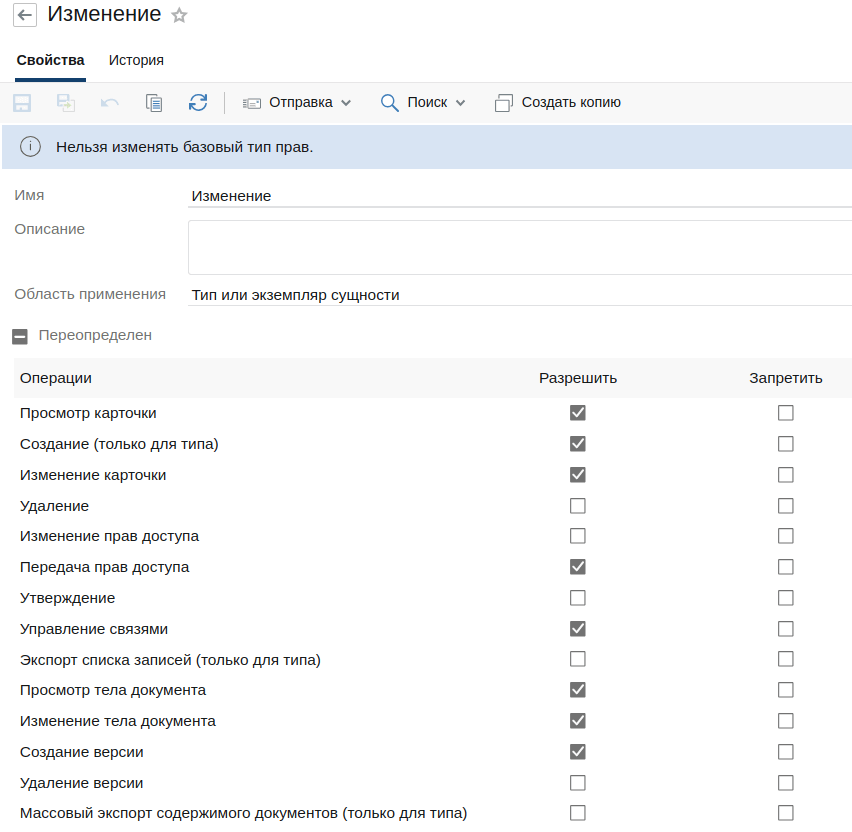Click into the Описание text area
Image resolution: width=852 pixels, height=832 pixels.
pyautogui.click(x=520, y=247)
